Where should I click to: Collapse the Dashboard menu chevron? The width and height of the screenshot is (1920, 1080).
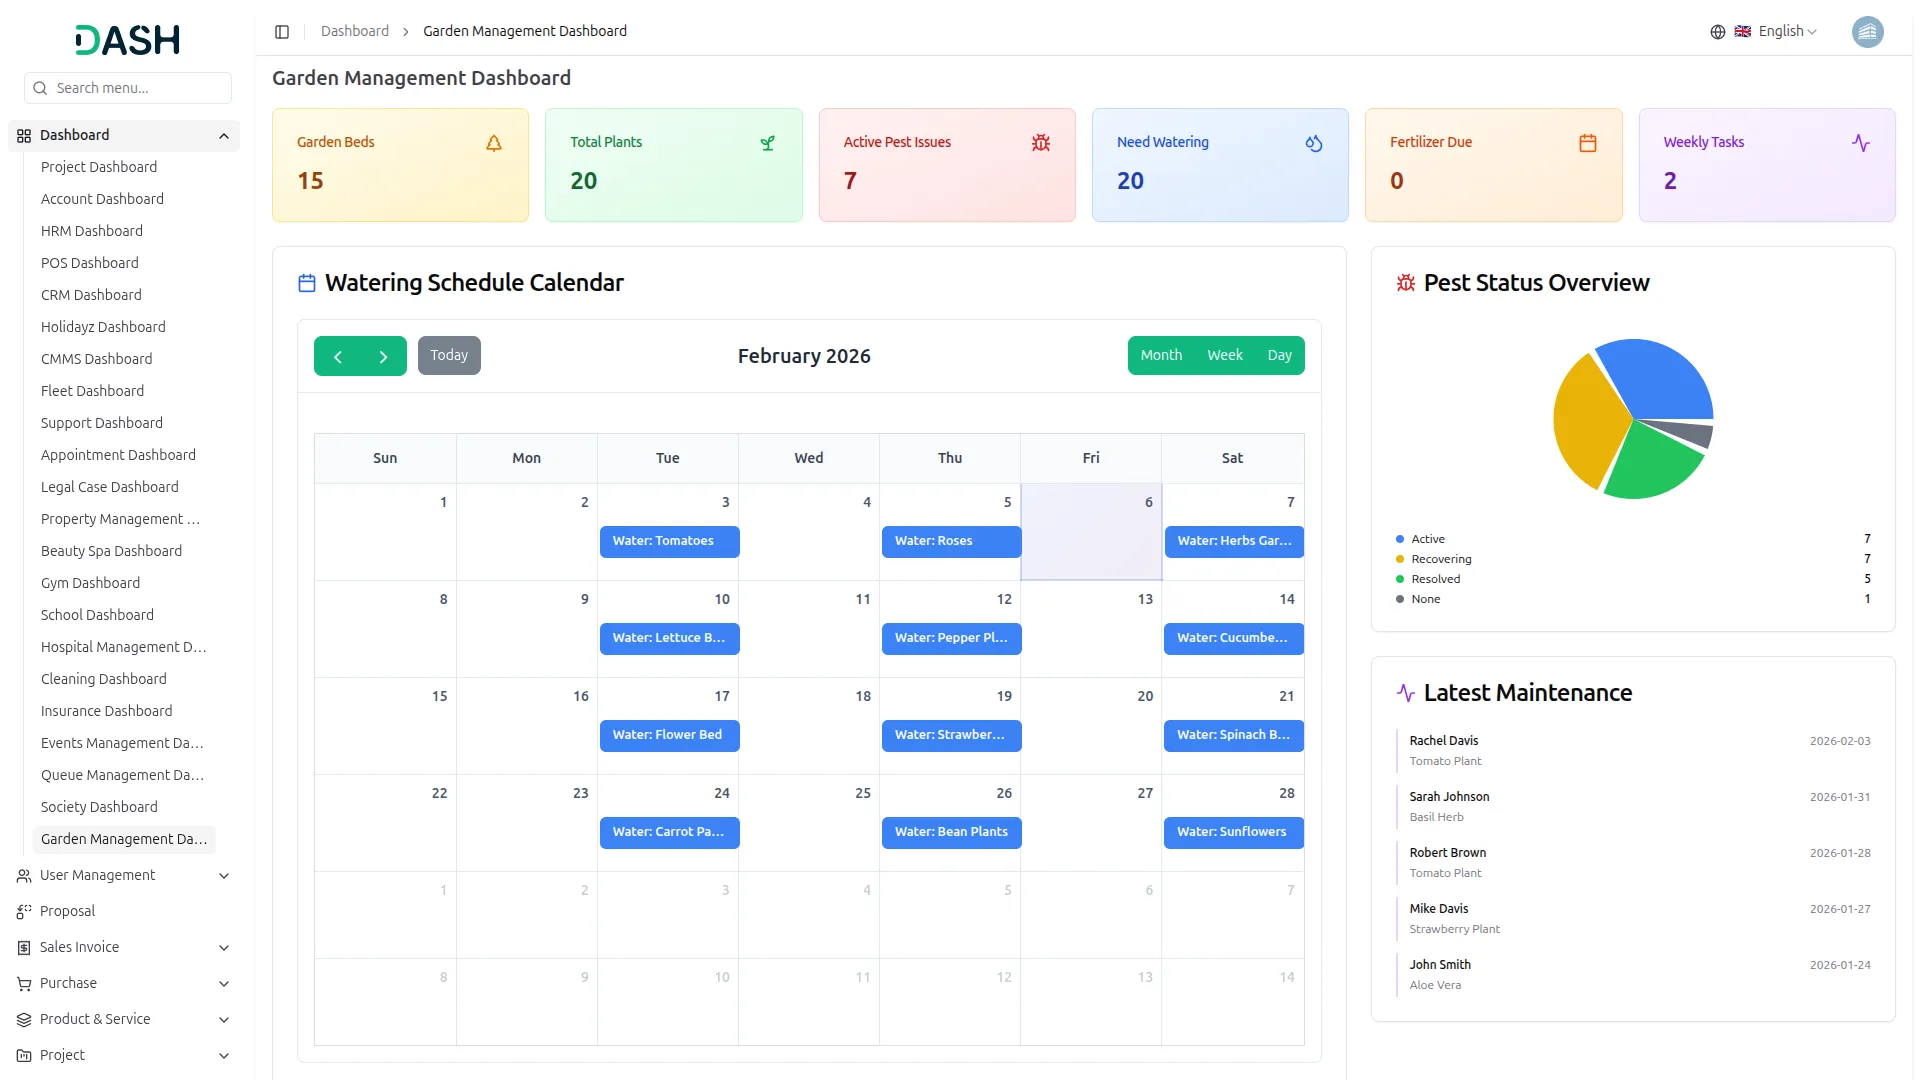click(x=224, y=136)
